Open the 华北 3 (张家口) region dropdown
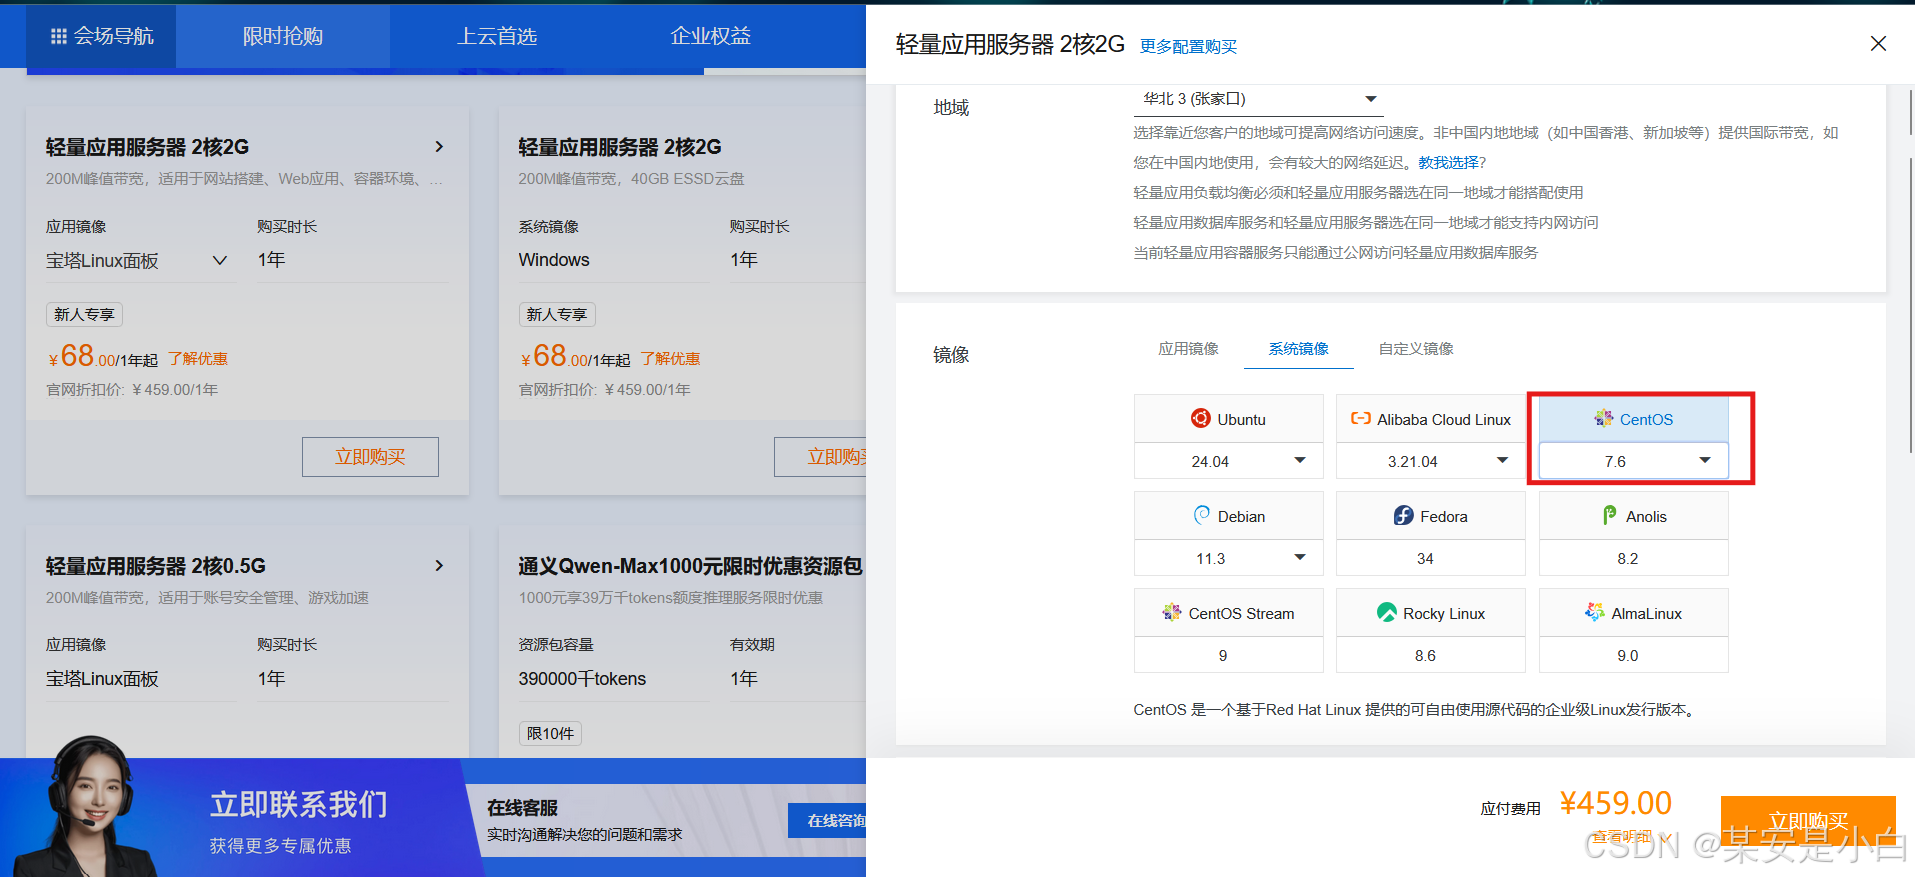 click(x=1260, y=99)
